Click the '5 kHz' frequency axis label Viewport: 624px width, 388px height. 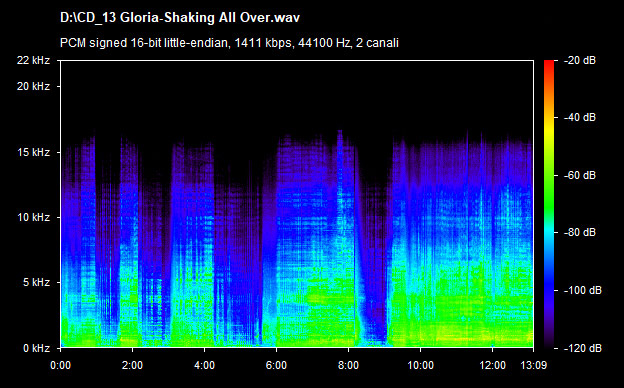click(x=37, y=283)
